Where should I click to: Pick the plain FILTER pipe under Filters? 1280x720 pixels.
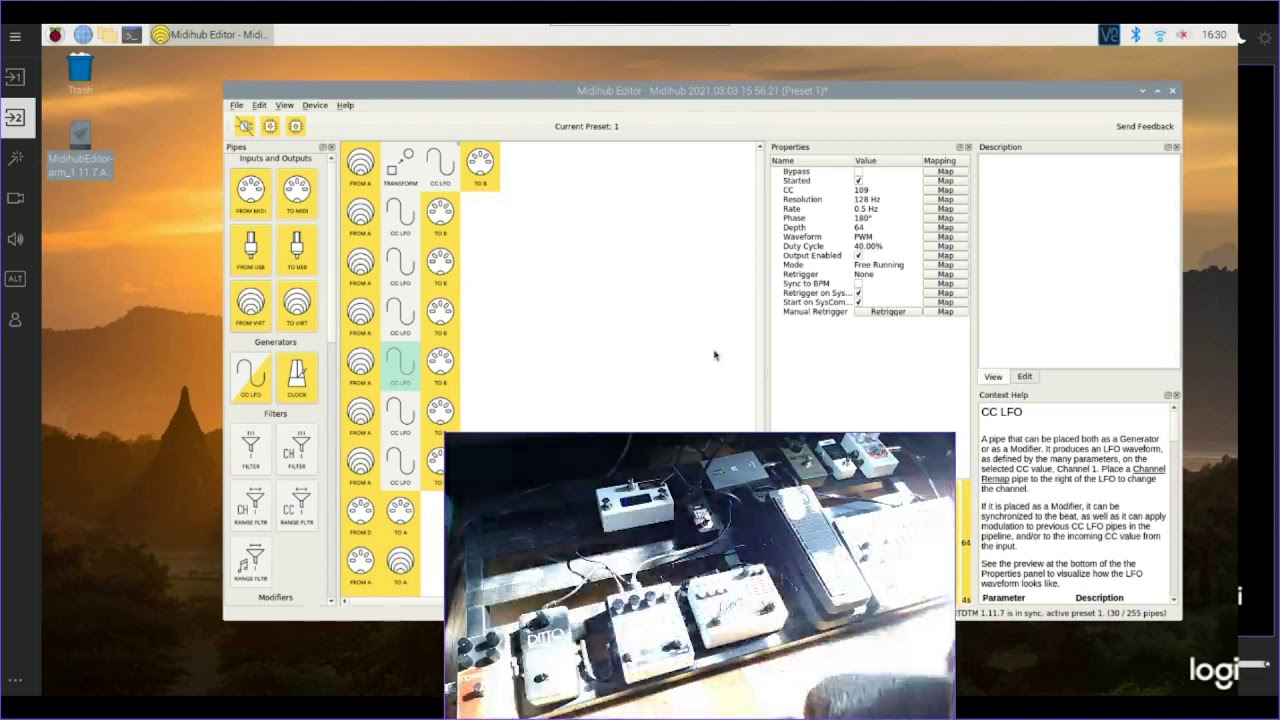[251, 449]
